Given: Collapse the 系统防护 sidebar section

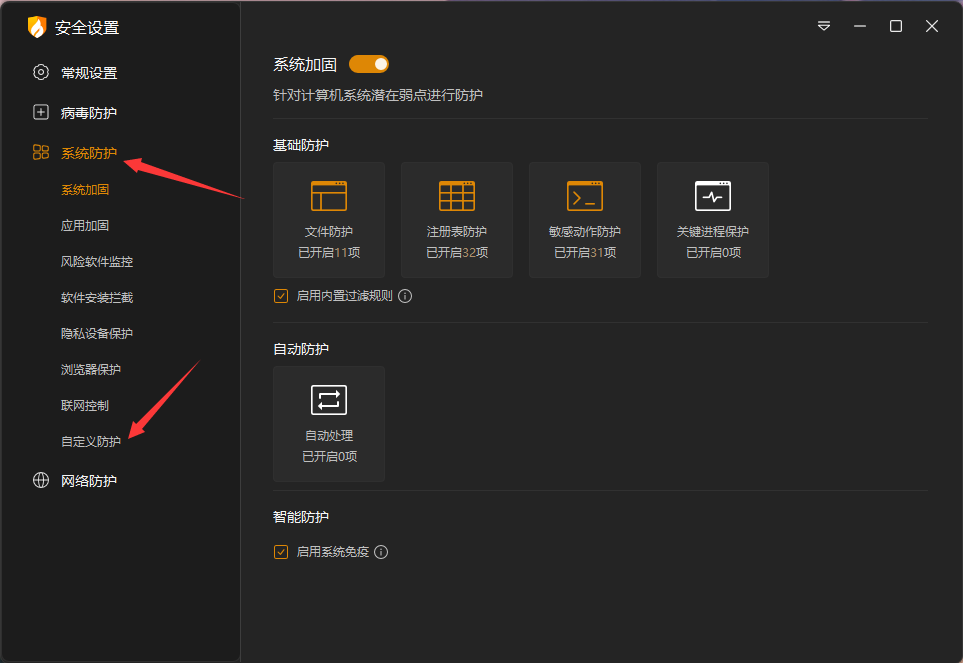Looking at the screenshot, I should pyautogui.click(x=88, y=152).
